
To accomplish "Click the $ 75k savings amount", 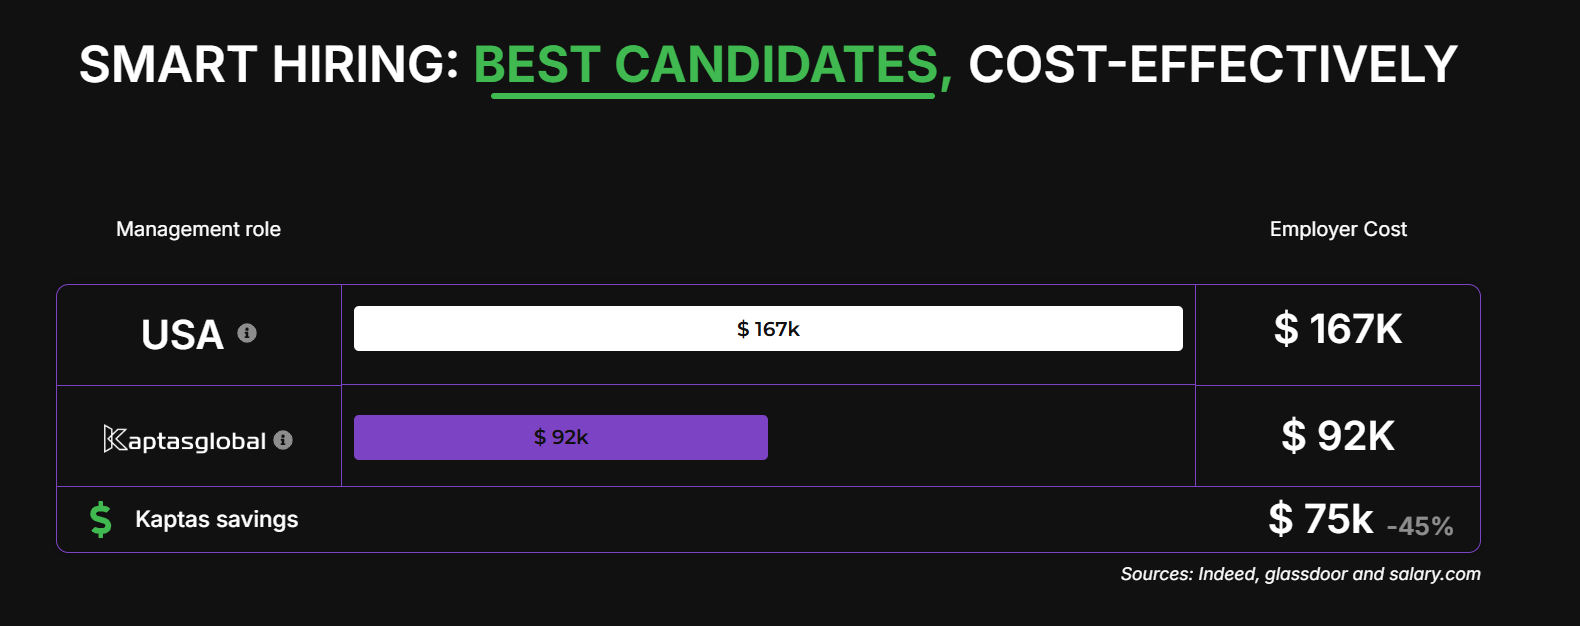I will click(1321, 519).
